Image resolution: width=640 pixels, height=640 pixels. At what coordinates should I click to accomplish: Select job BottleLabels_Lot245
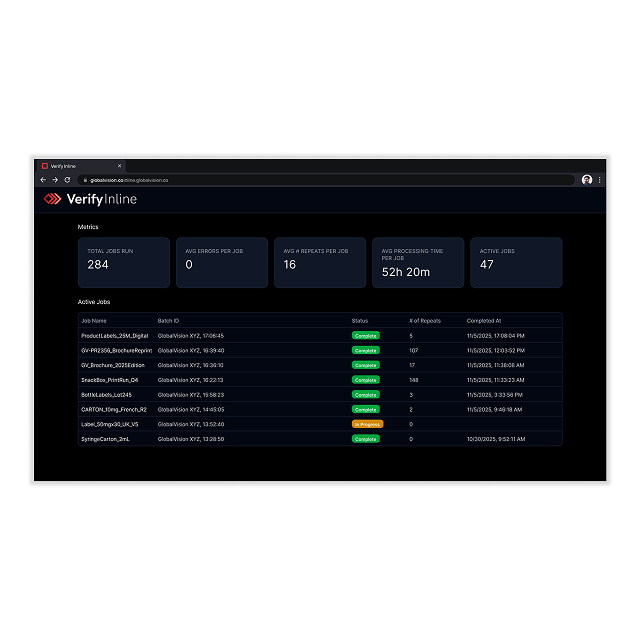[107, 395]
